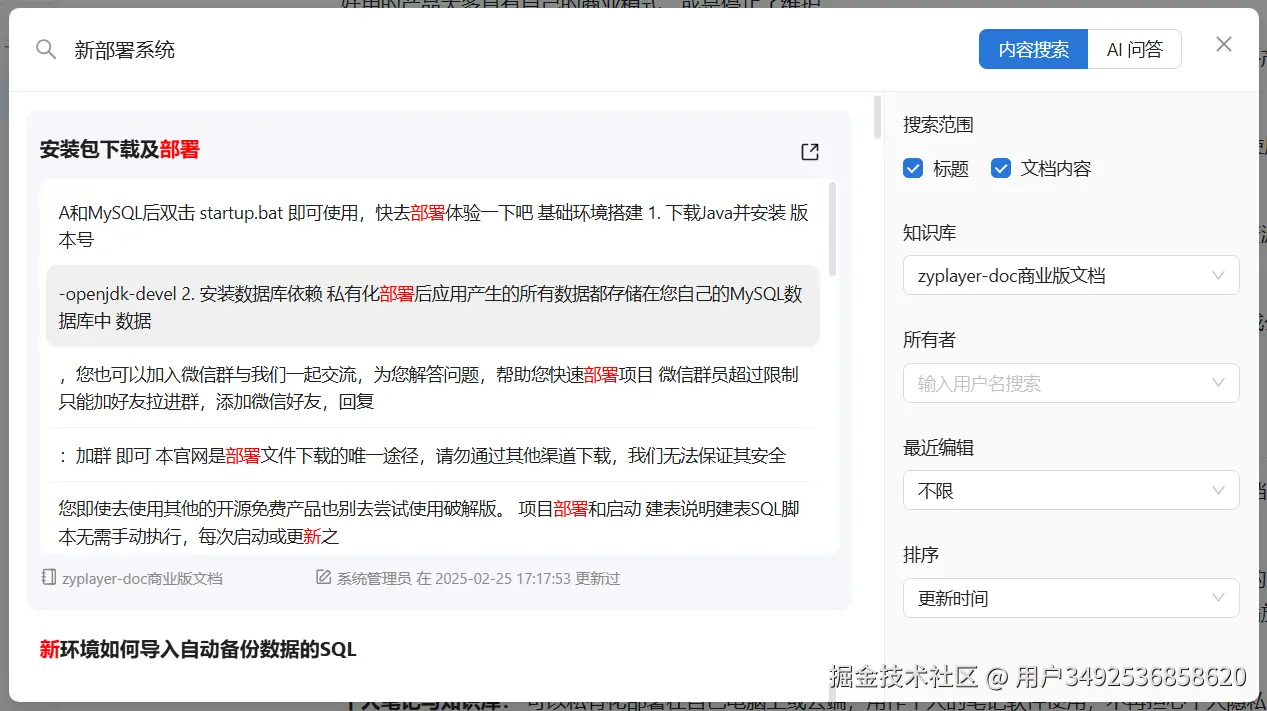The image size is (1267, 711).
Task: Open the 最近编辑 dropdown showing 不限
Action: pos(1071,490)
